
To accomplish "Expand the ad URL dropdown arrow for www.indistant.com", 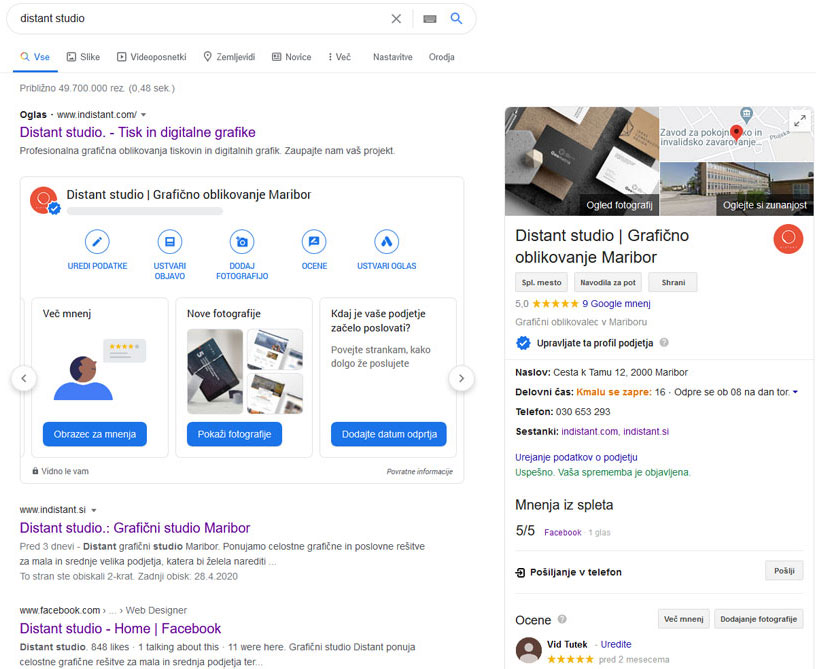I will pos(144,115).
